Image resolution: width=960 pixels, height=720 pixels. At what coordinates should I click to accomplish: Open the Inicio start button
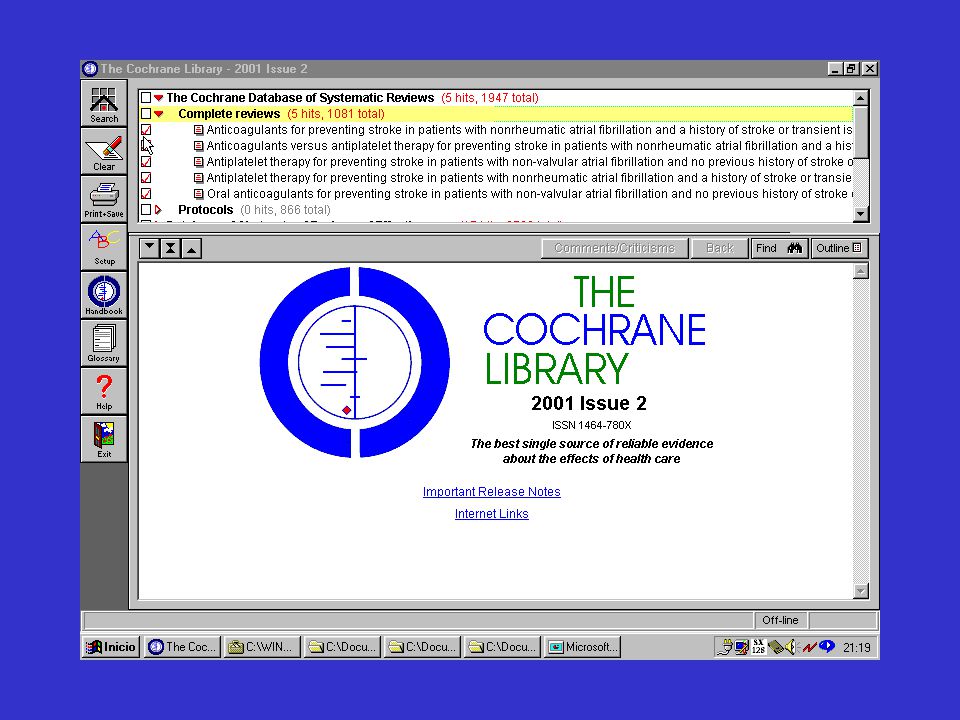click(x=111, y=647)
